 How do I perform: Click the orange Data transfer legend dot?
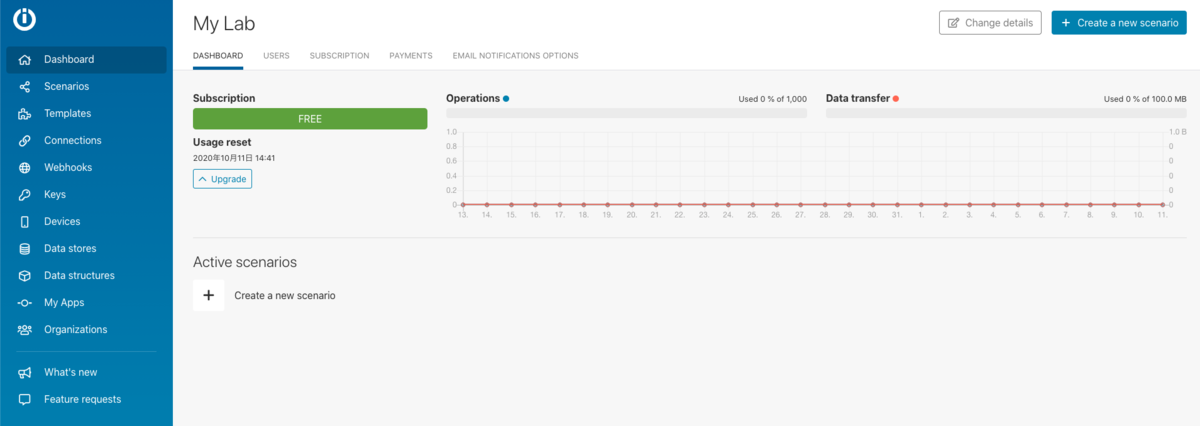click(896, 98)
